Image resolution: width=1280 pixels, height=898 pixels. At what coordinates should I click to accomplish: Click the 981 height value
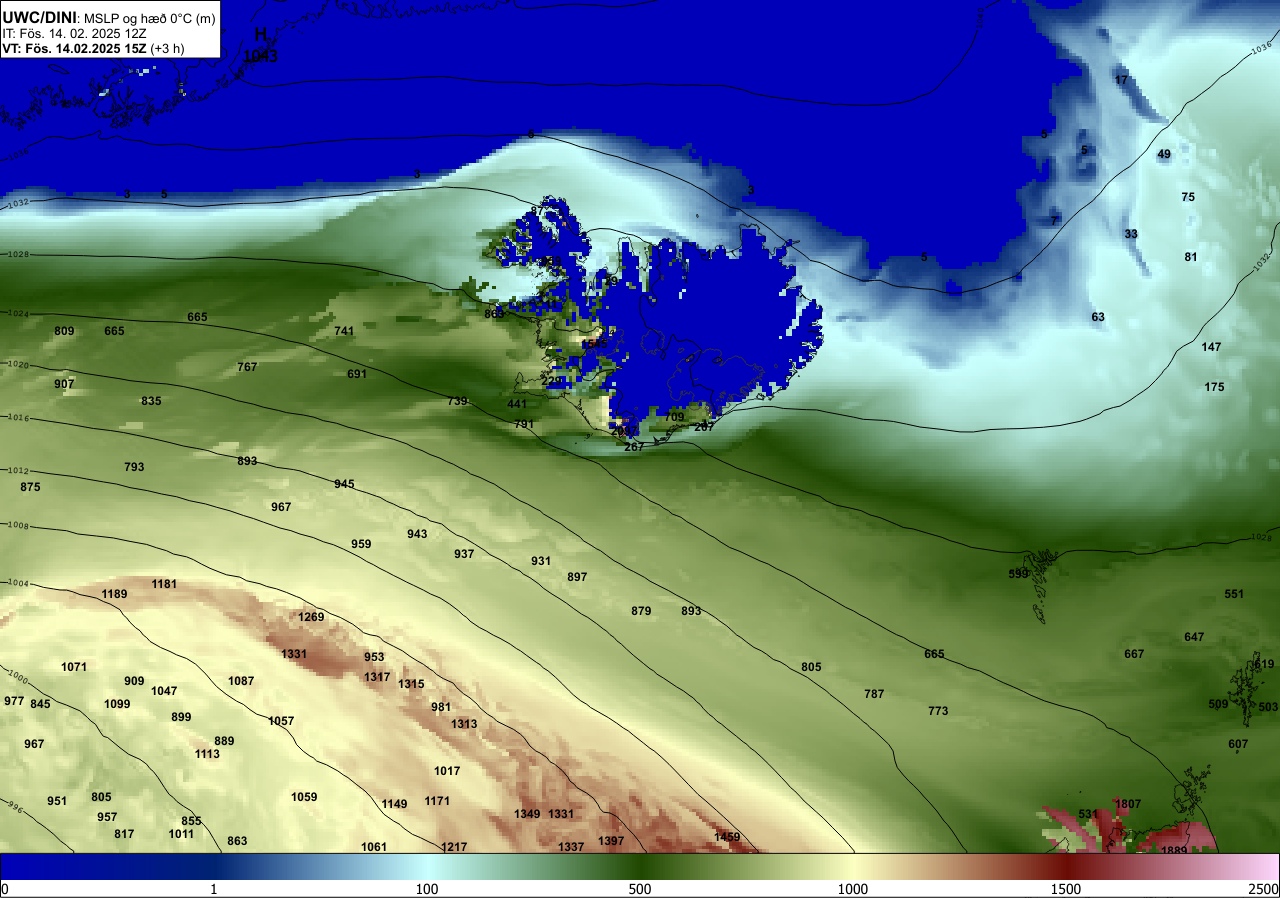point(441,707)
